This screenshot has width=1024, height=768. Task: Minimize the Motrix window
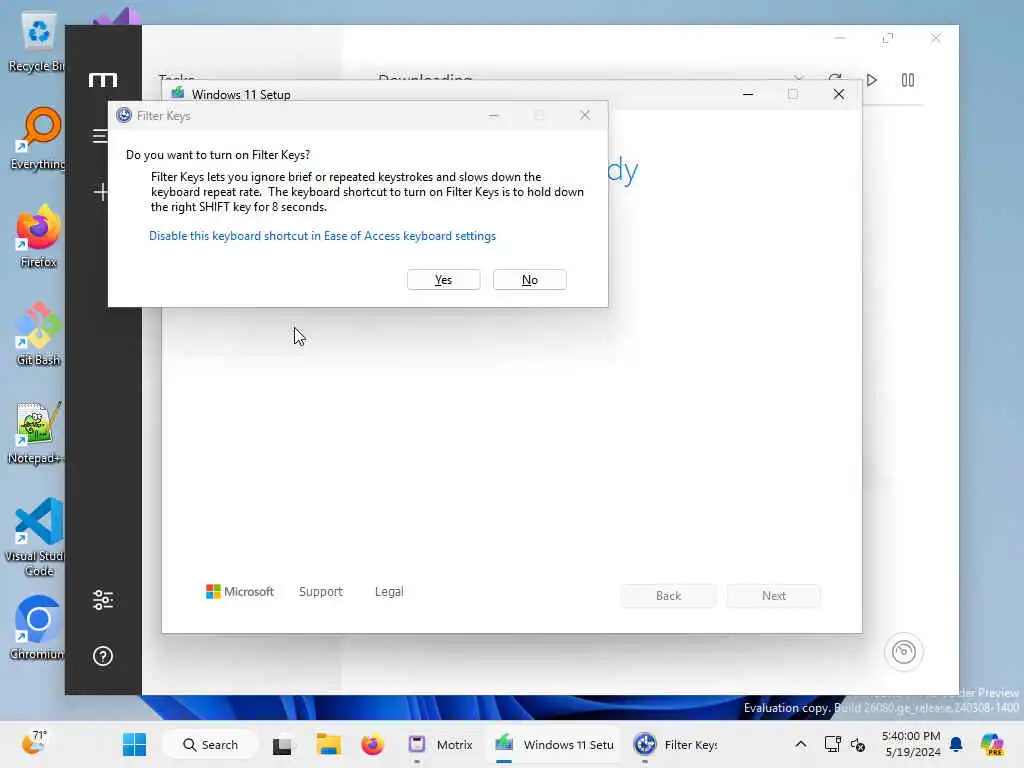tap(840, 38)
